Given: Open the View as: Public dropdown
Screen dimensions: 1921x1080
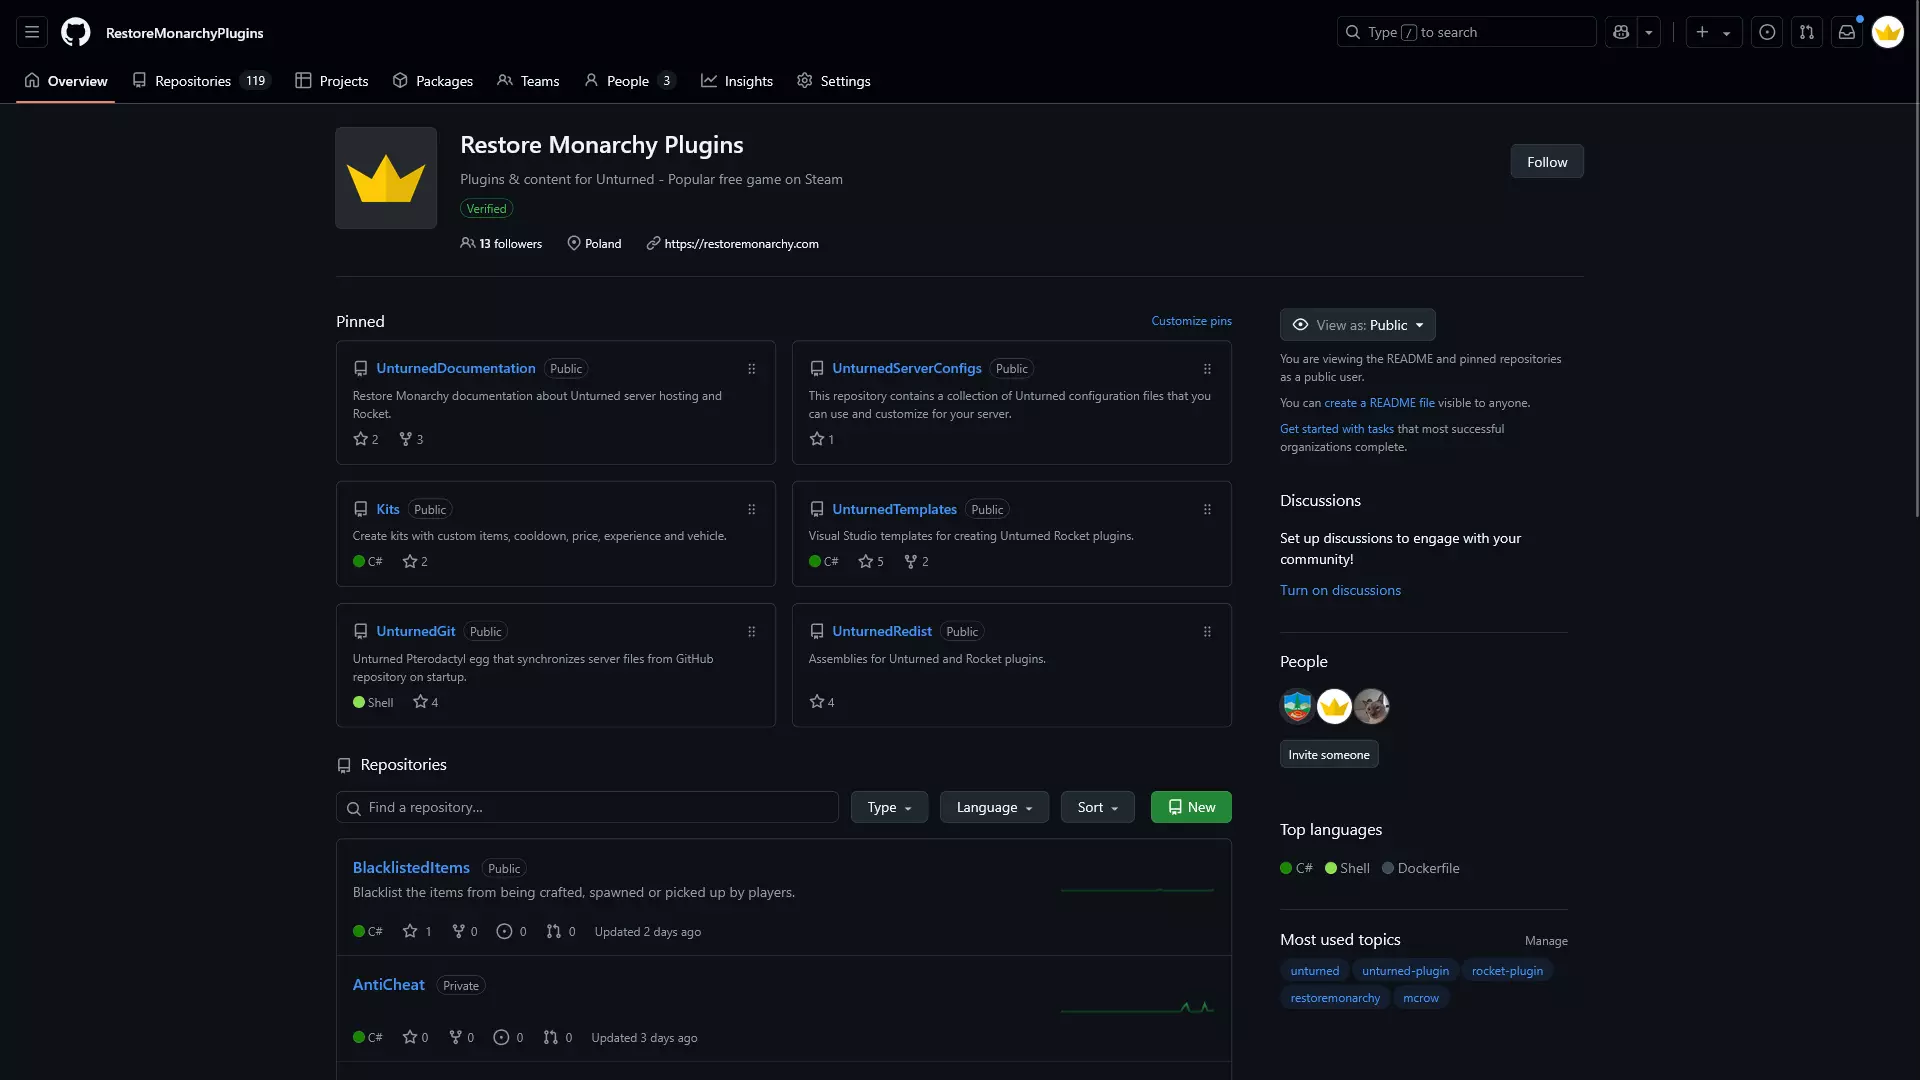Looking at the screenshot, I should click(x=1358, y=325).
